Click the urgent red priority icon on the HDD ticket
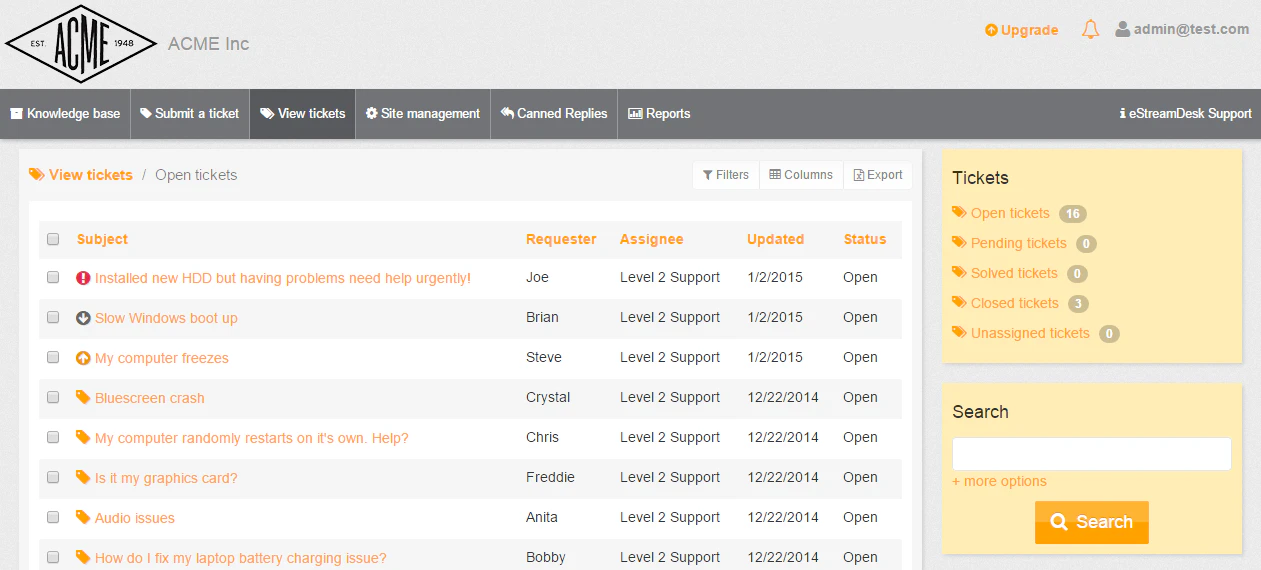 coord(83,278)
